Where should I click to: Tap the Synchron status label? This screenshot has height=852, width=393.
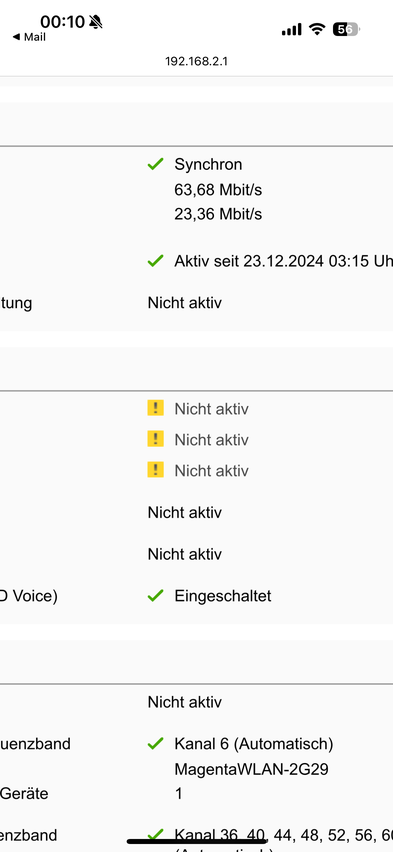pos(208,164)
